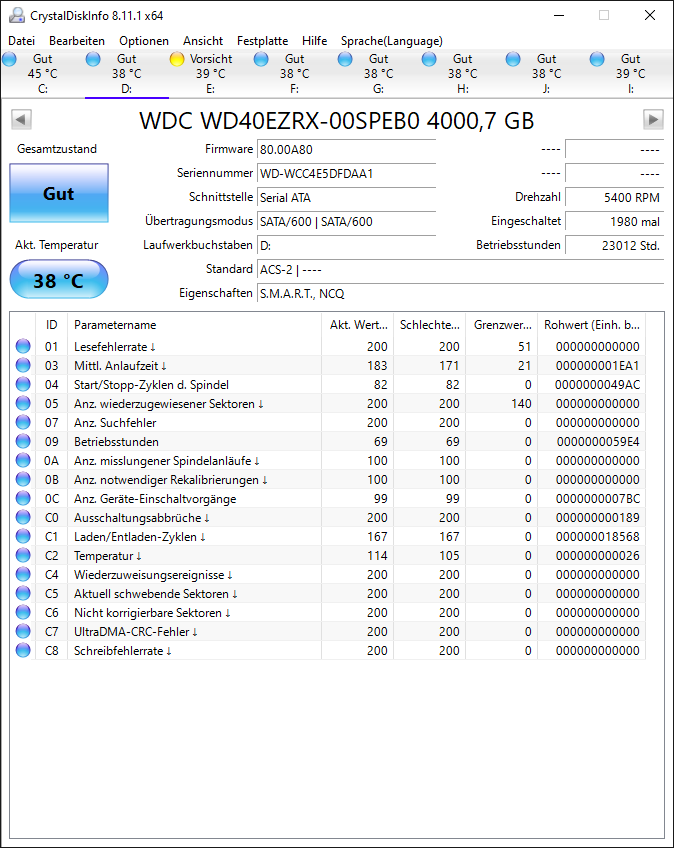Open the Bearbeiten menu

(77, 41)
